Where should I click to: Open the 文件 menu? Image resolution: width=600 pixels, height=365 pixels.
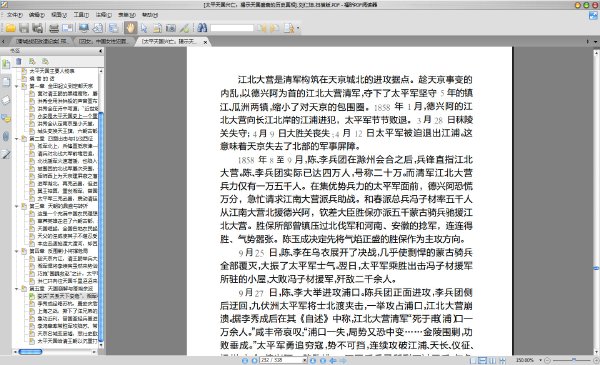15,15
